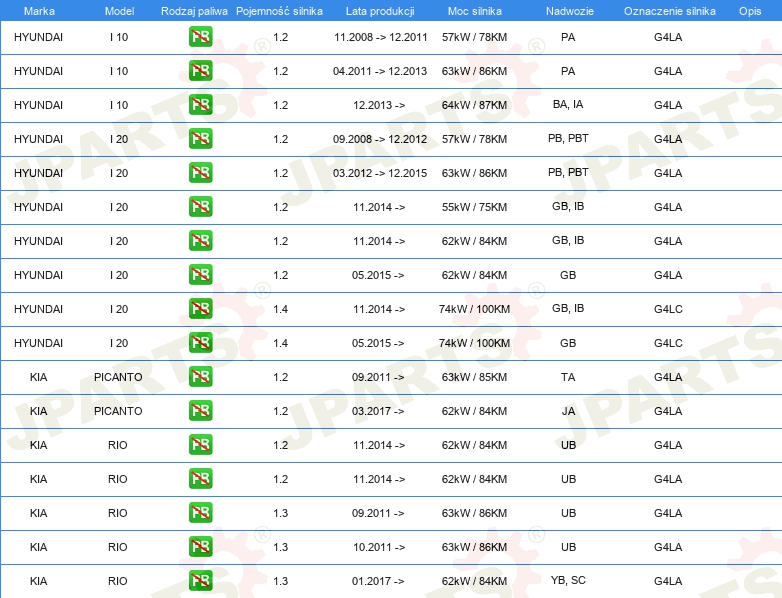The image size is (782, 598).
Task: Click PICANTO model in the 09.2011 row
Action: (118, 377)
